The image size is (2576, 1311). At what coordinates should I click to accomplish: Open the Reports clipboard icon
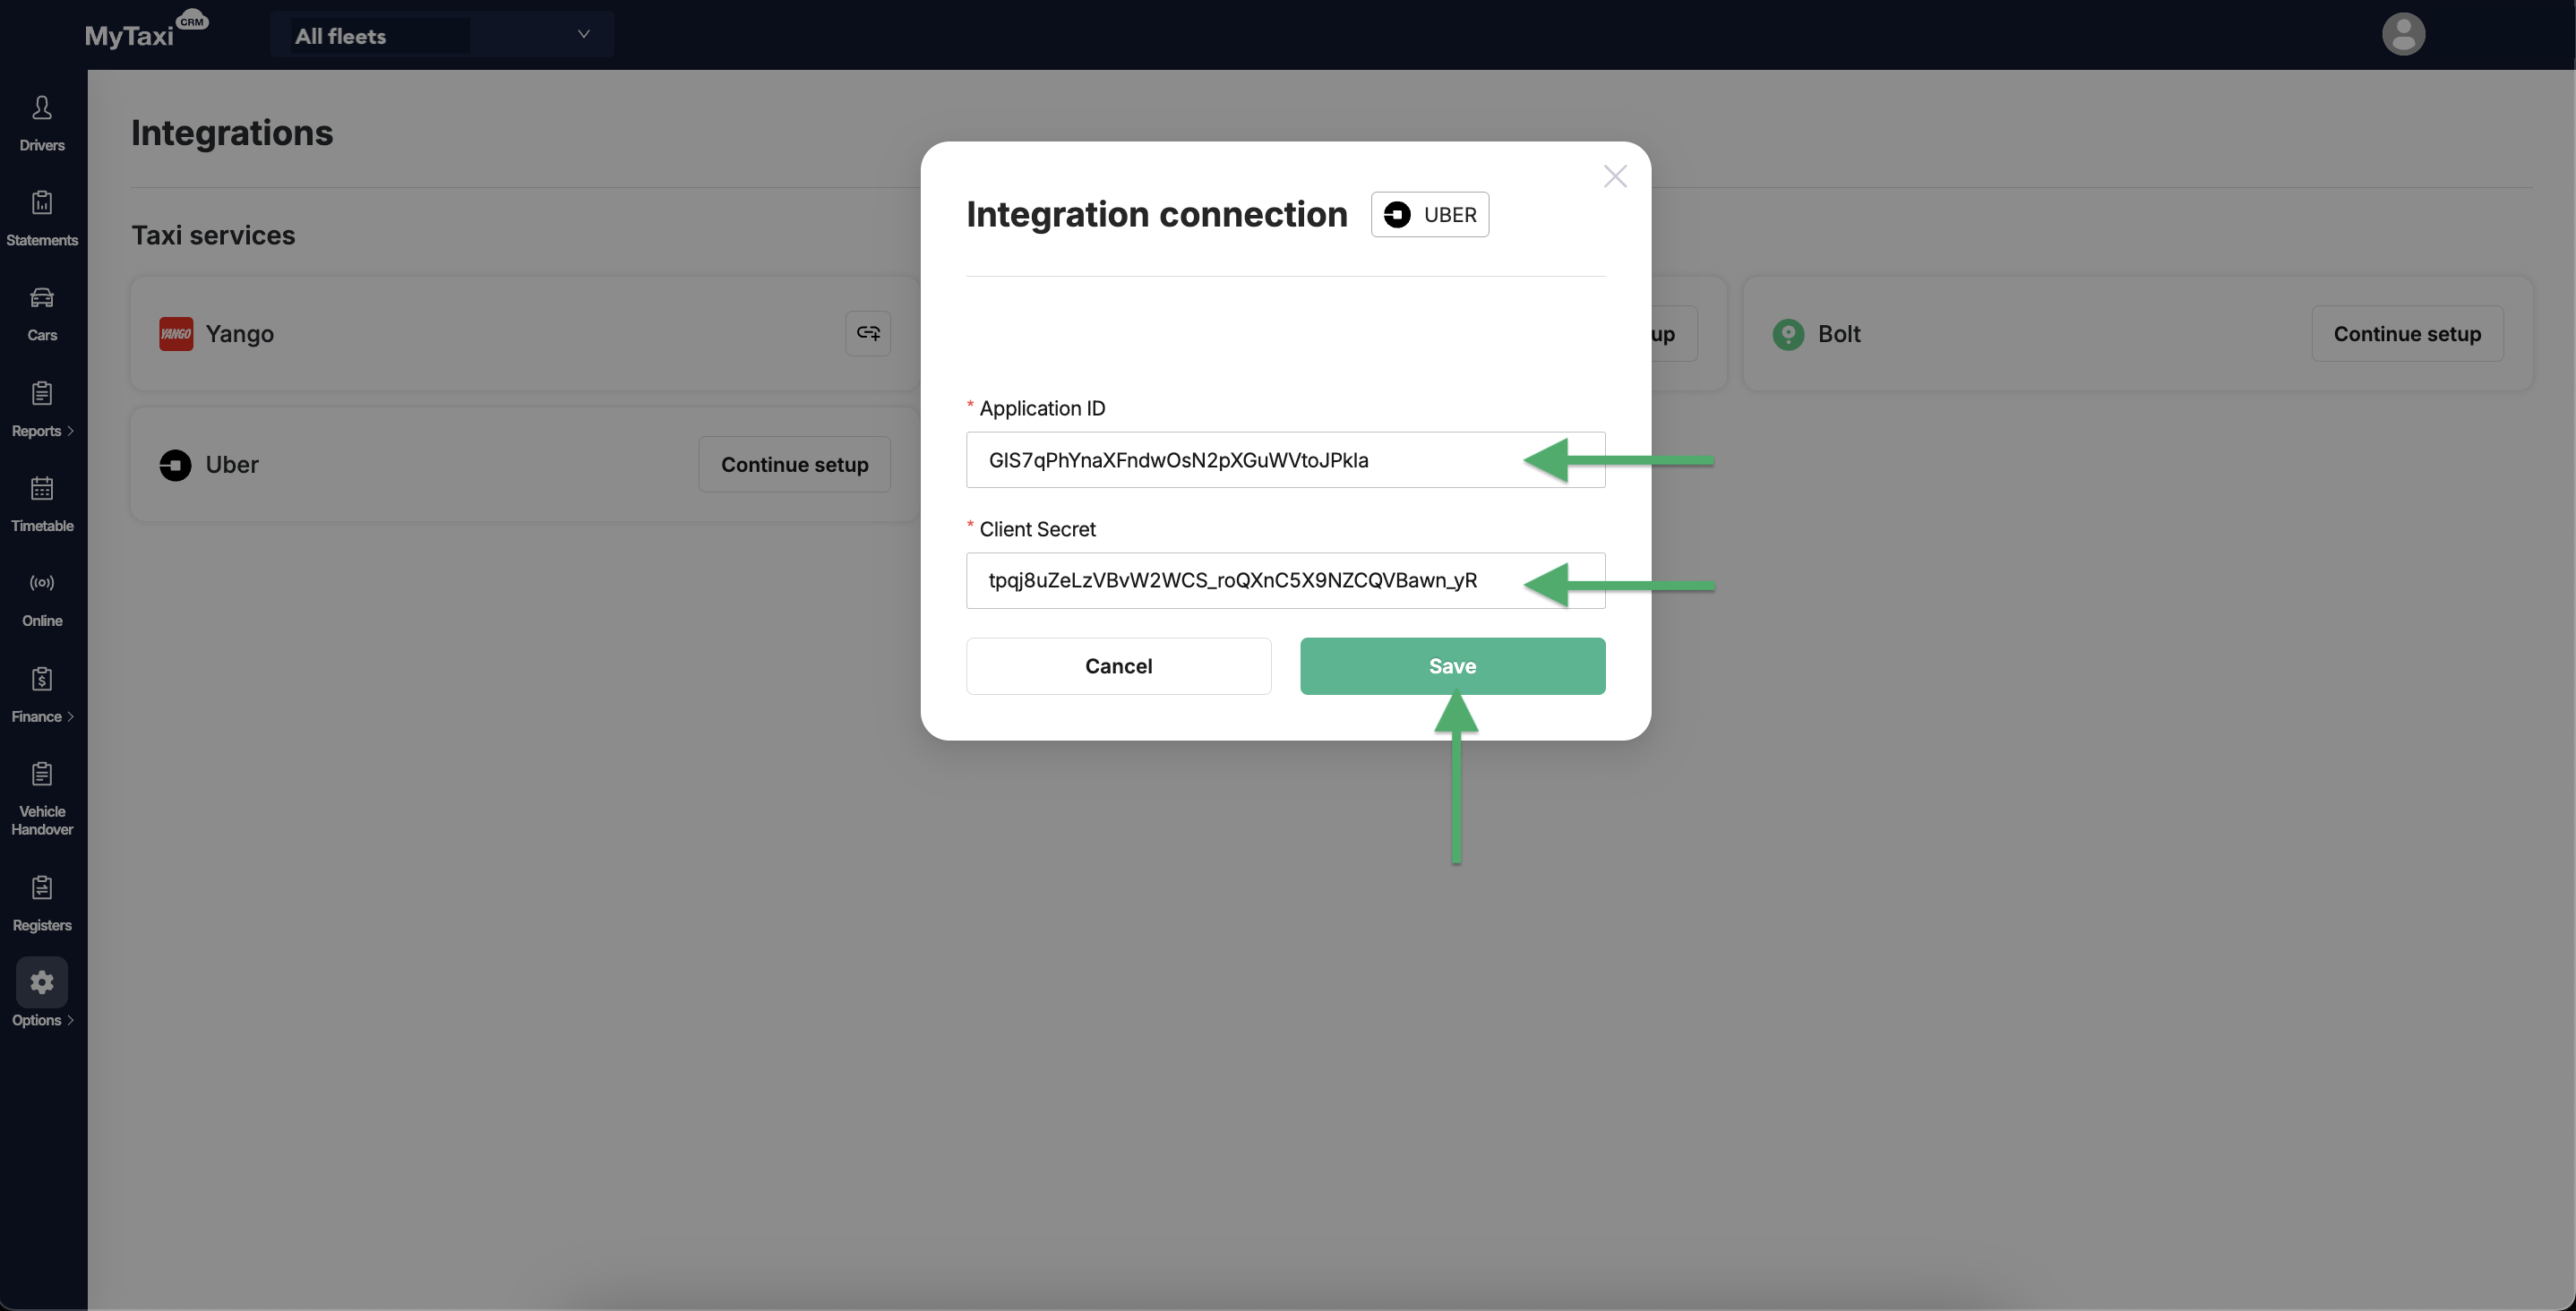[x=42, y=393]
